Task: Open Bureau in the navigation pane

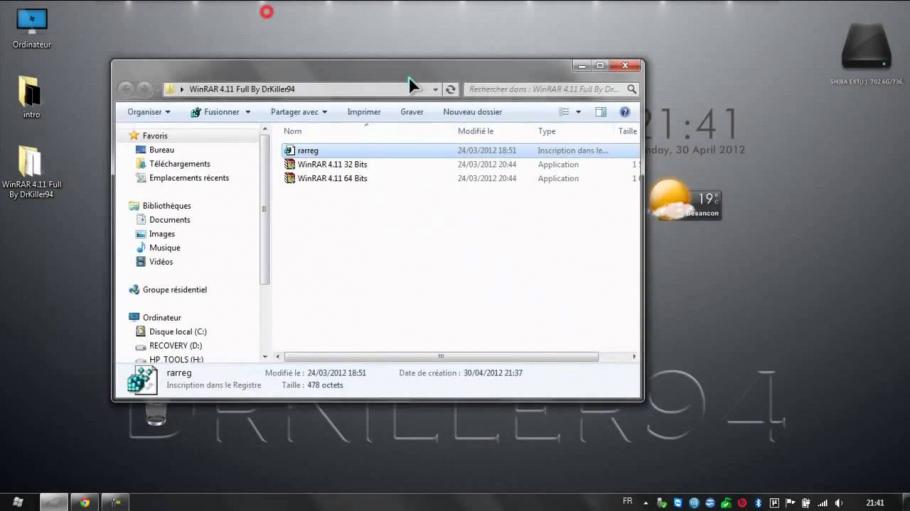Action: click(161, 150)
